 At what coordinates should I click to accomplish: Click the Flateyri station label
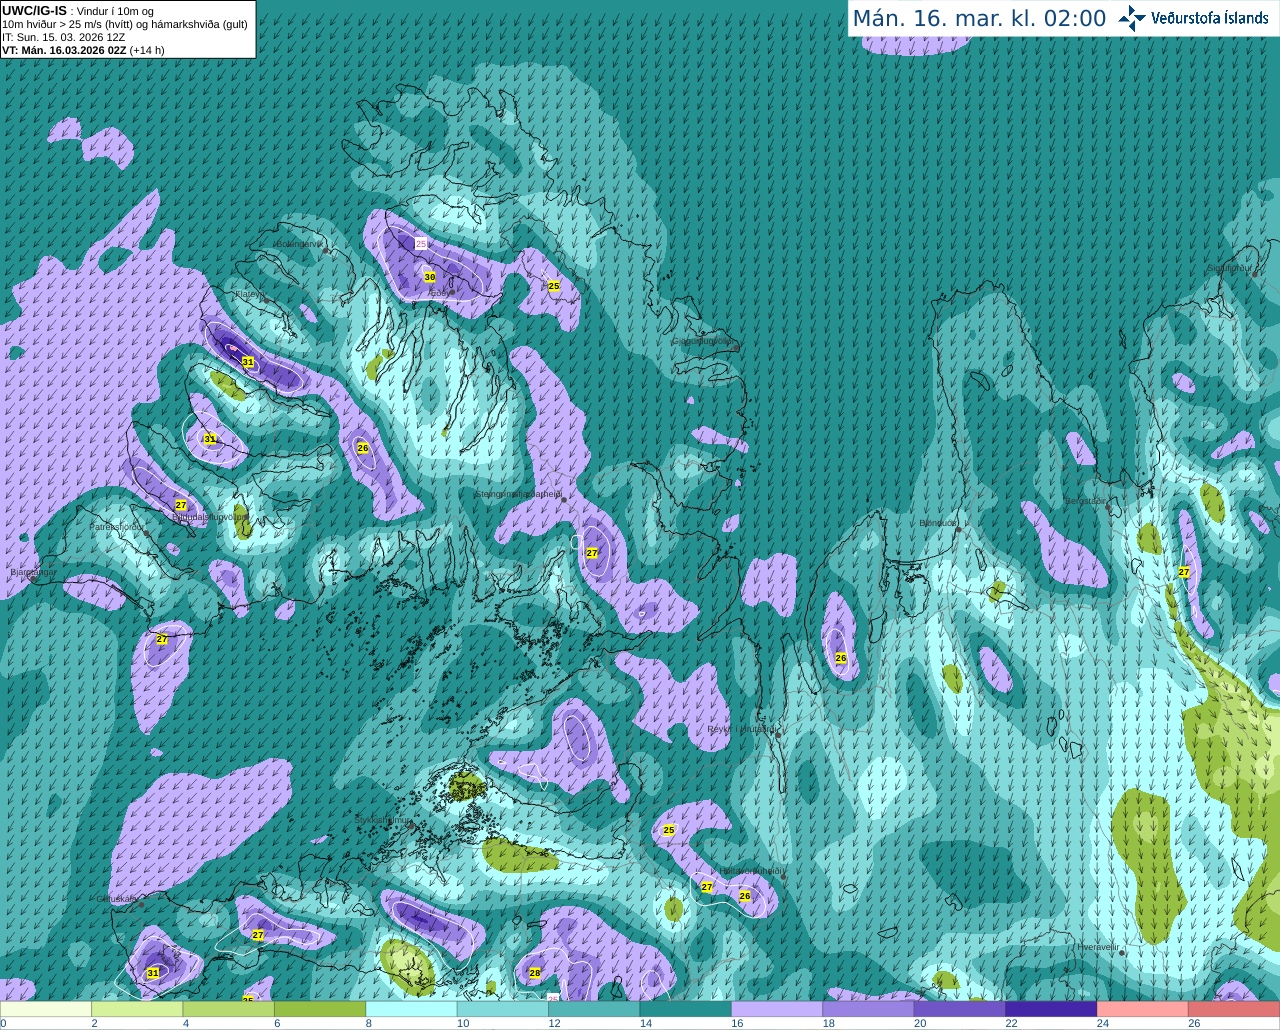pos(249,294)
